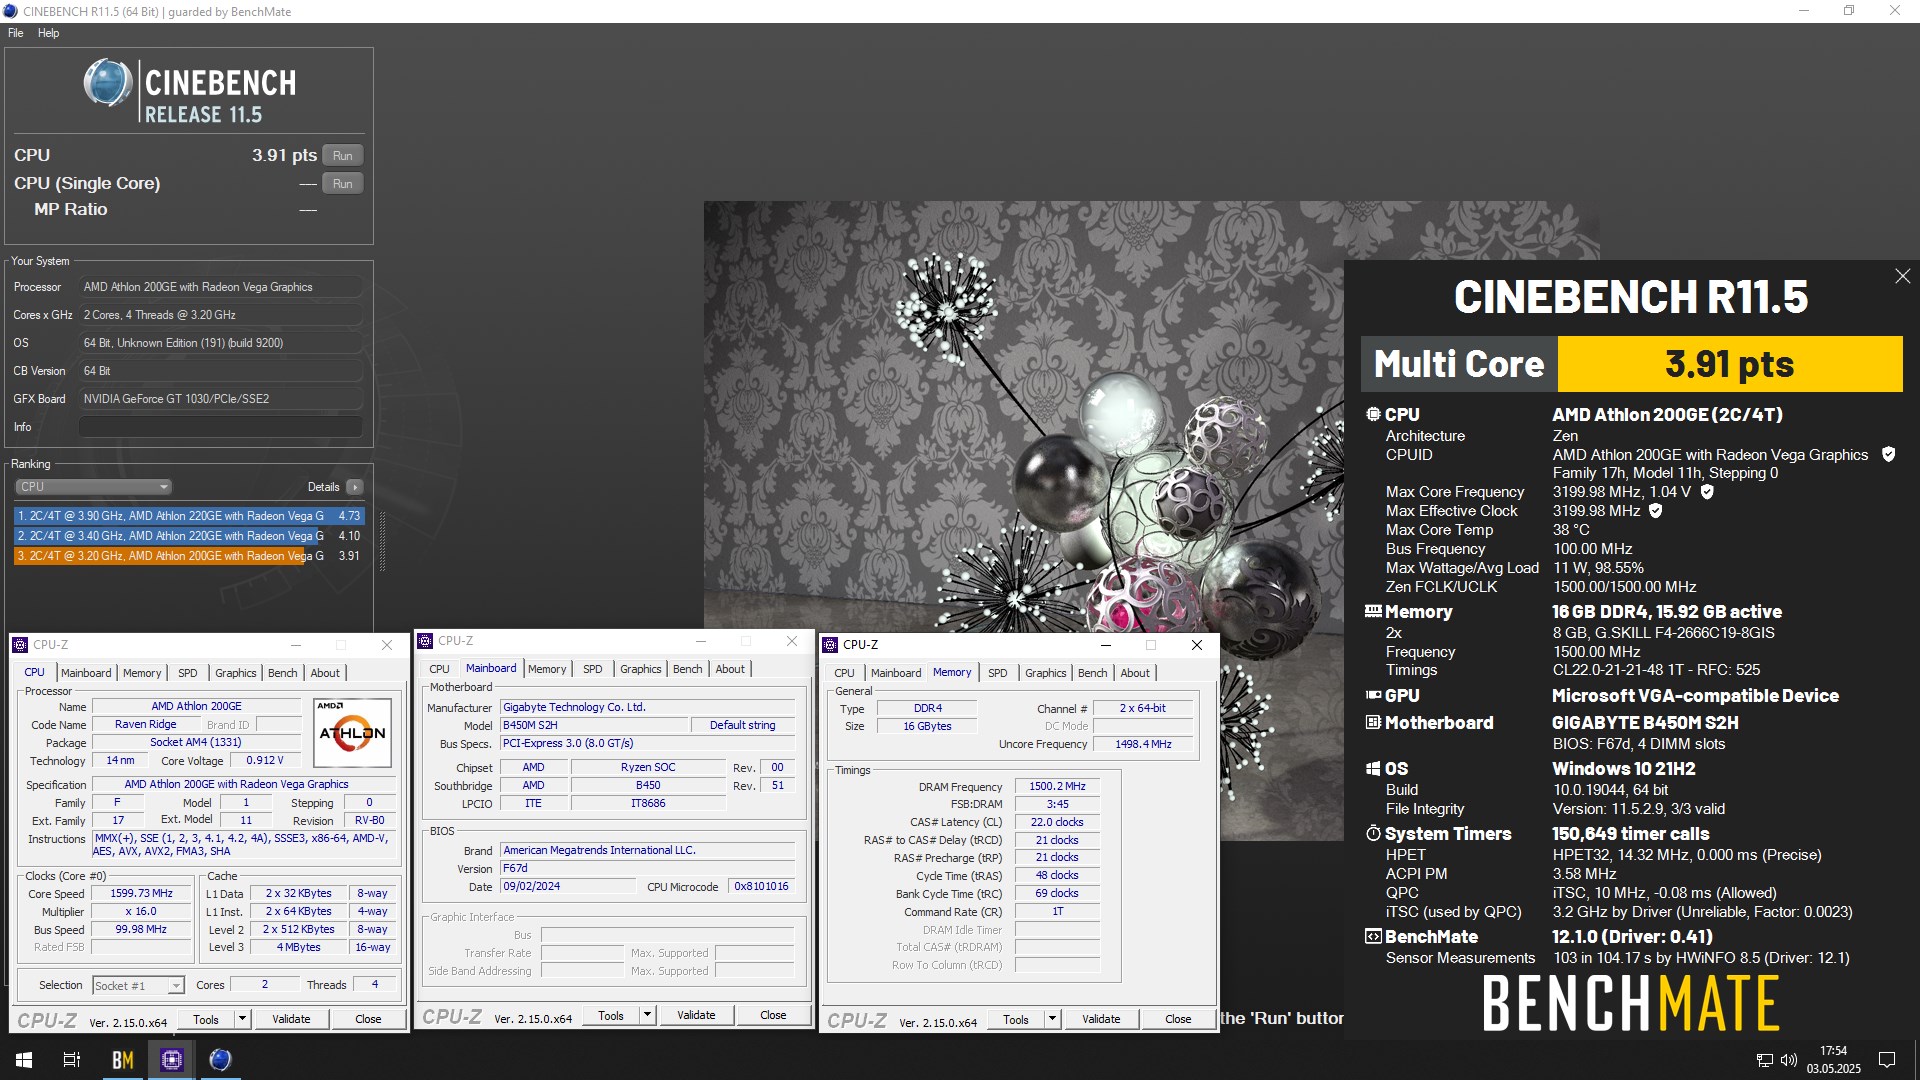
Task: Switch to Cinebench in the taskbar
Action: tap(221, 1060)
